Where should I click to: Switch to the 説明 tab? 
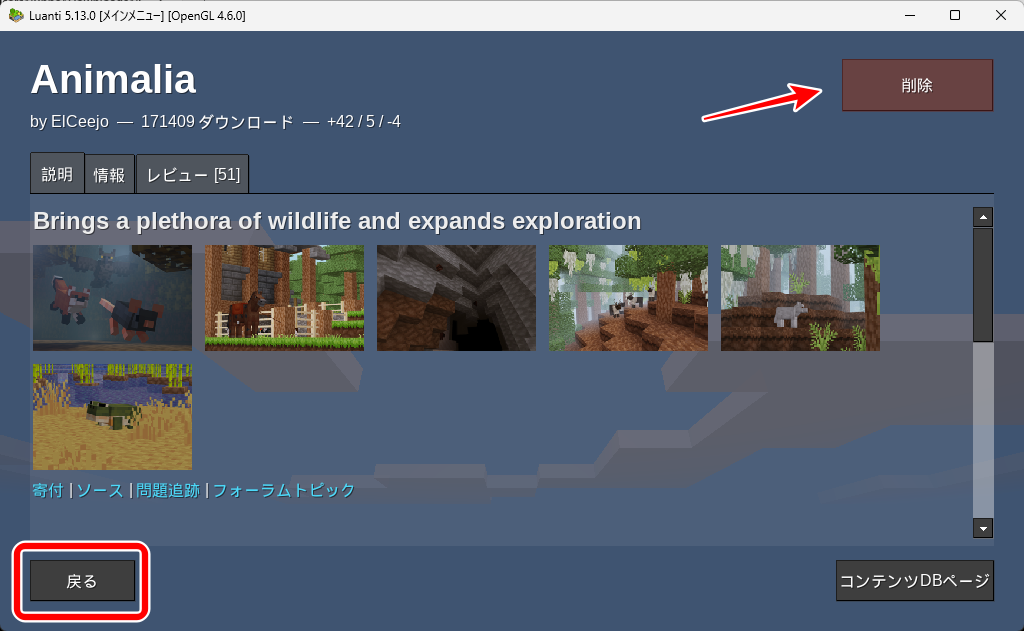pyautogui.click(x=57, y=174)
